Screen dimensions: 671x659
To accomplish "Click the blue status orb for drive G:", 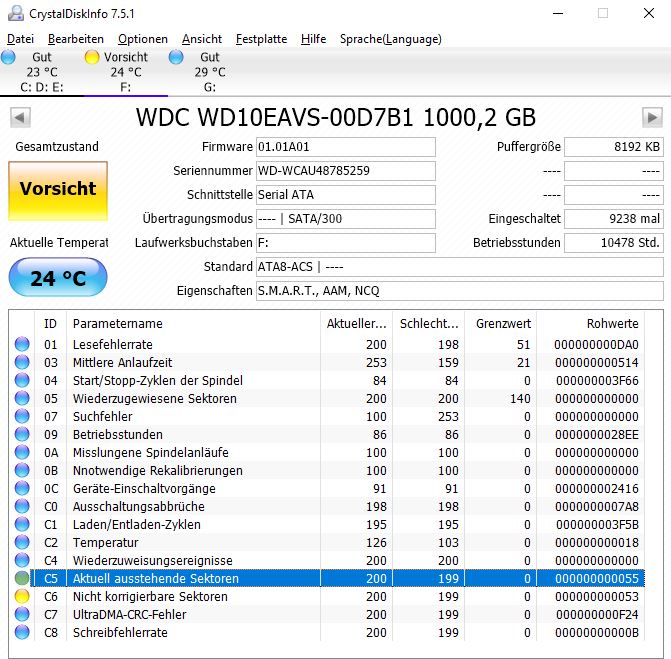I will click(176, 57).
